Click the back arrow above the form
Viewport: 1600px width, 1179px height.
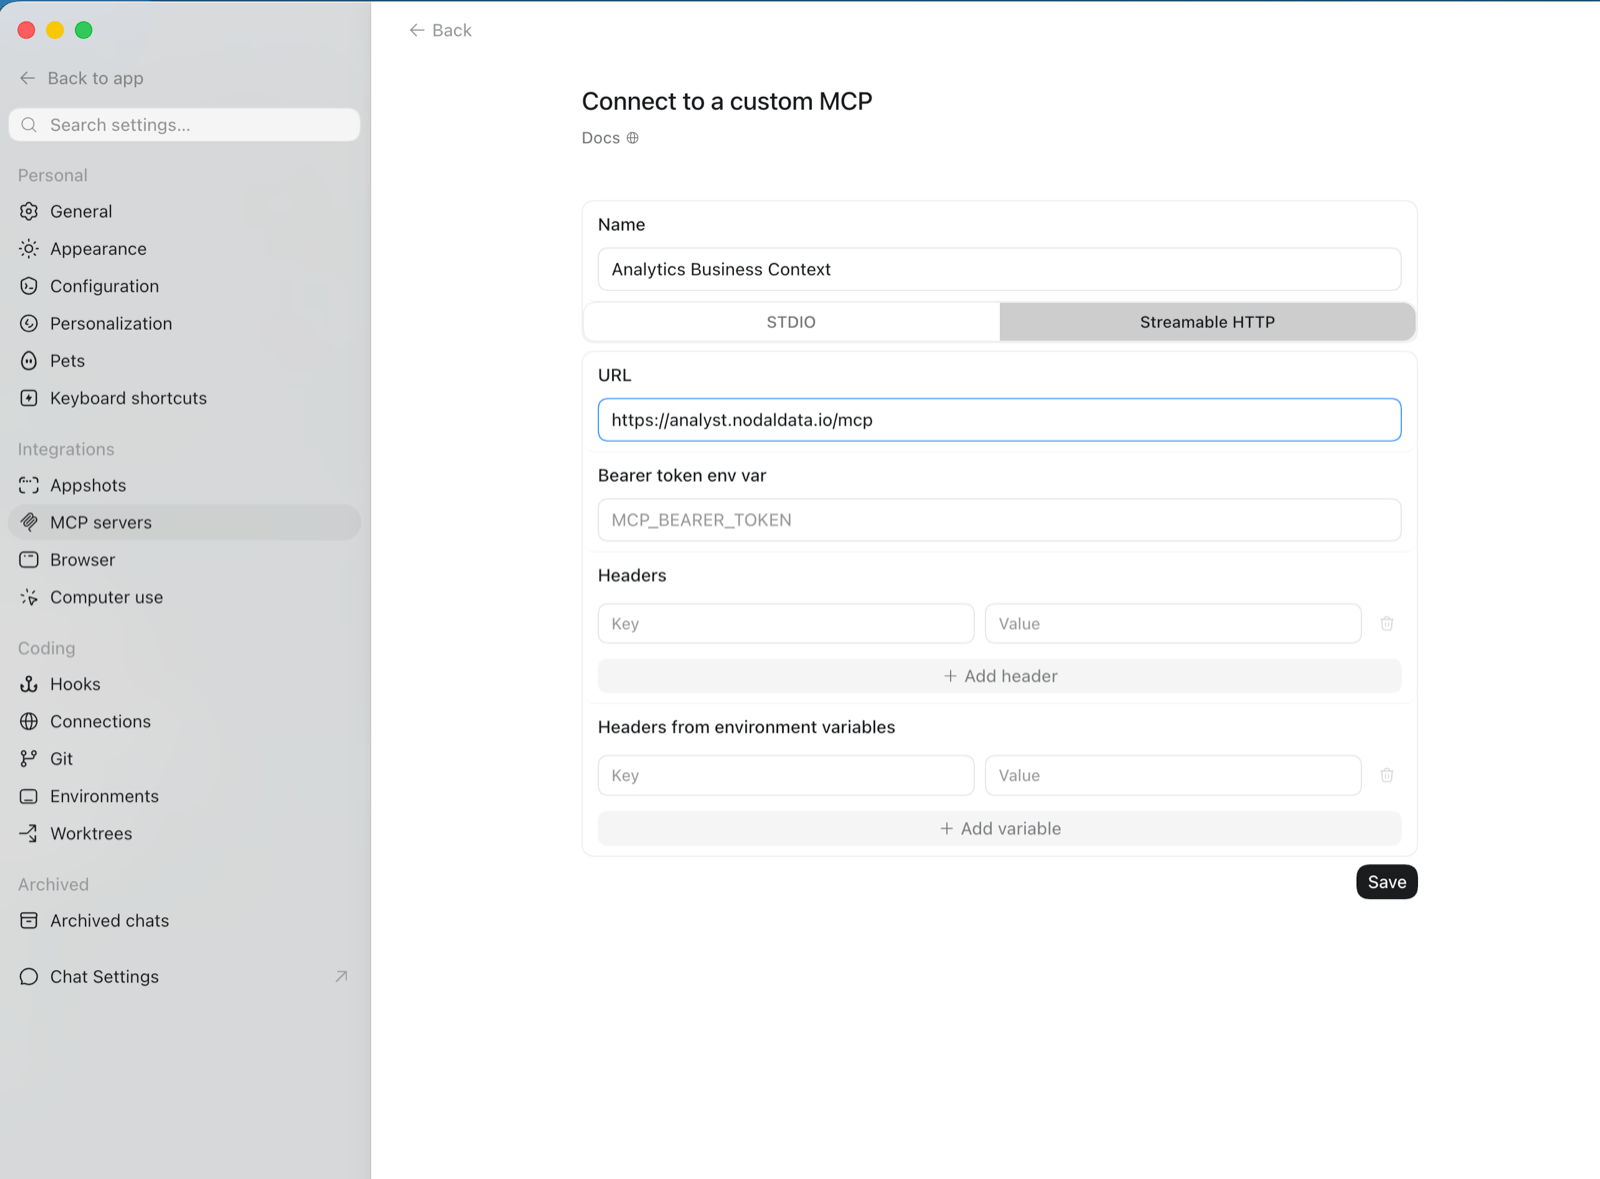(417, 30)
